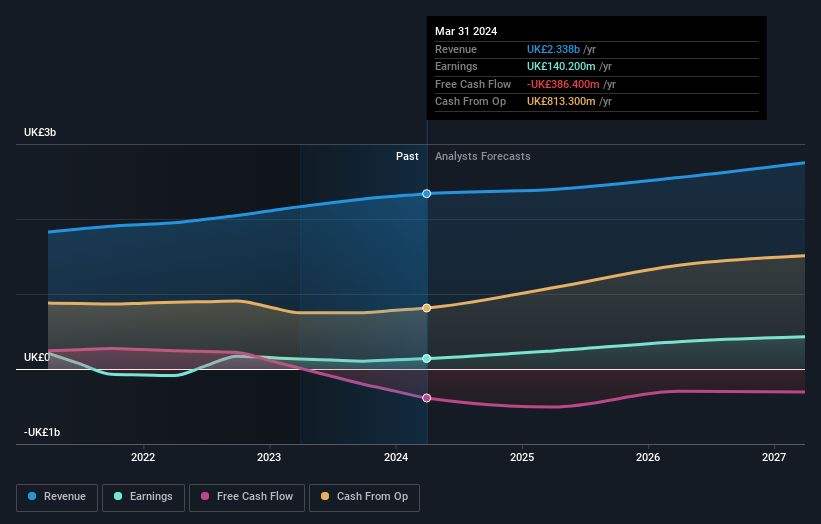Click the Earnings row label in tooltip
Image resolution: width=821 pixels, height=524 pixels.
[x=457, y=66]
